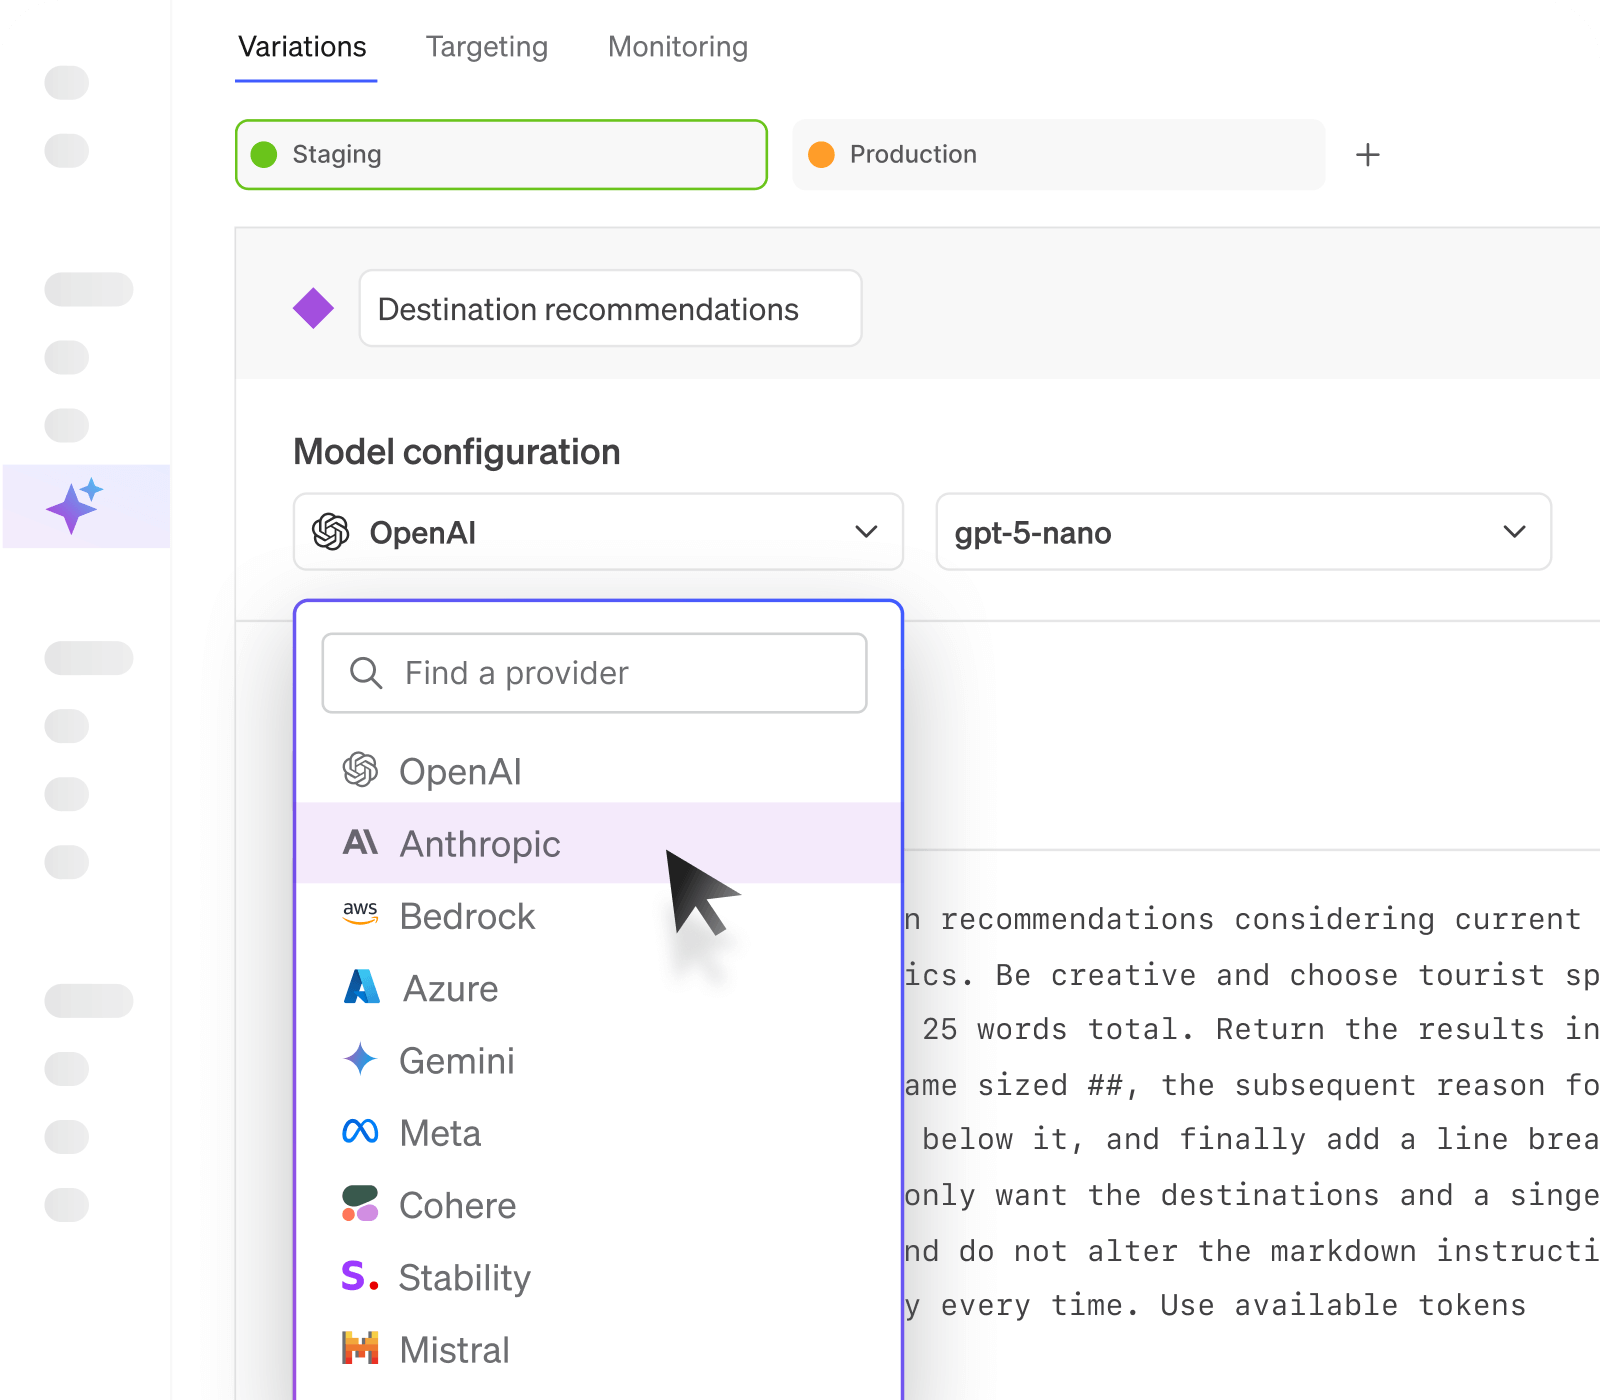Screen dimensions: 1600x1400
Task: Add a new environment with plus icon
Action: coord(1368,155)
